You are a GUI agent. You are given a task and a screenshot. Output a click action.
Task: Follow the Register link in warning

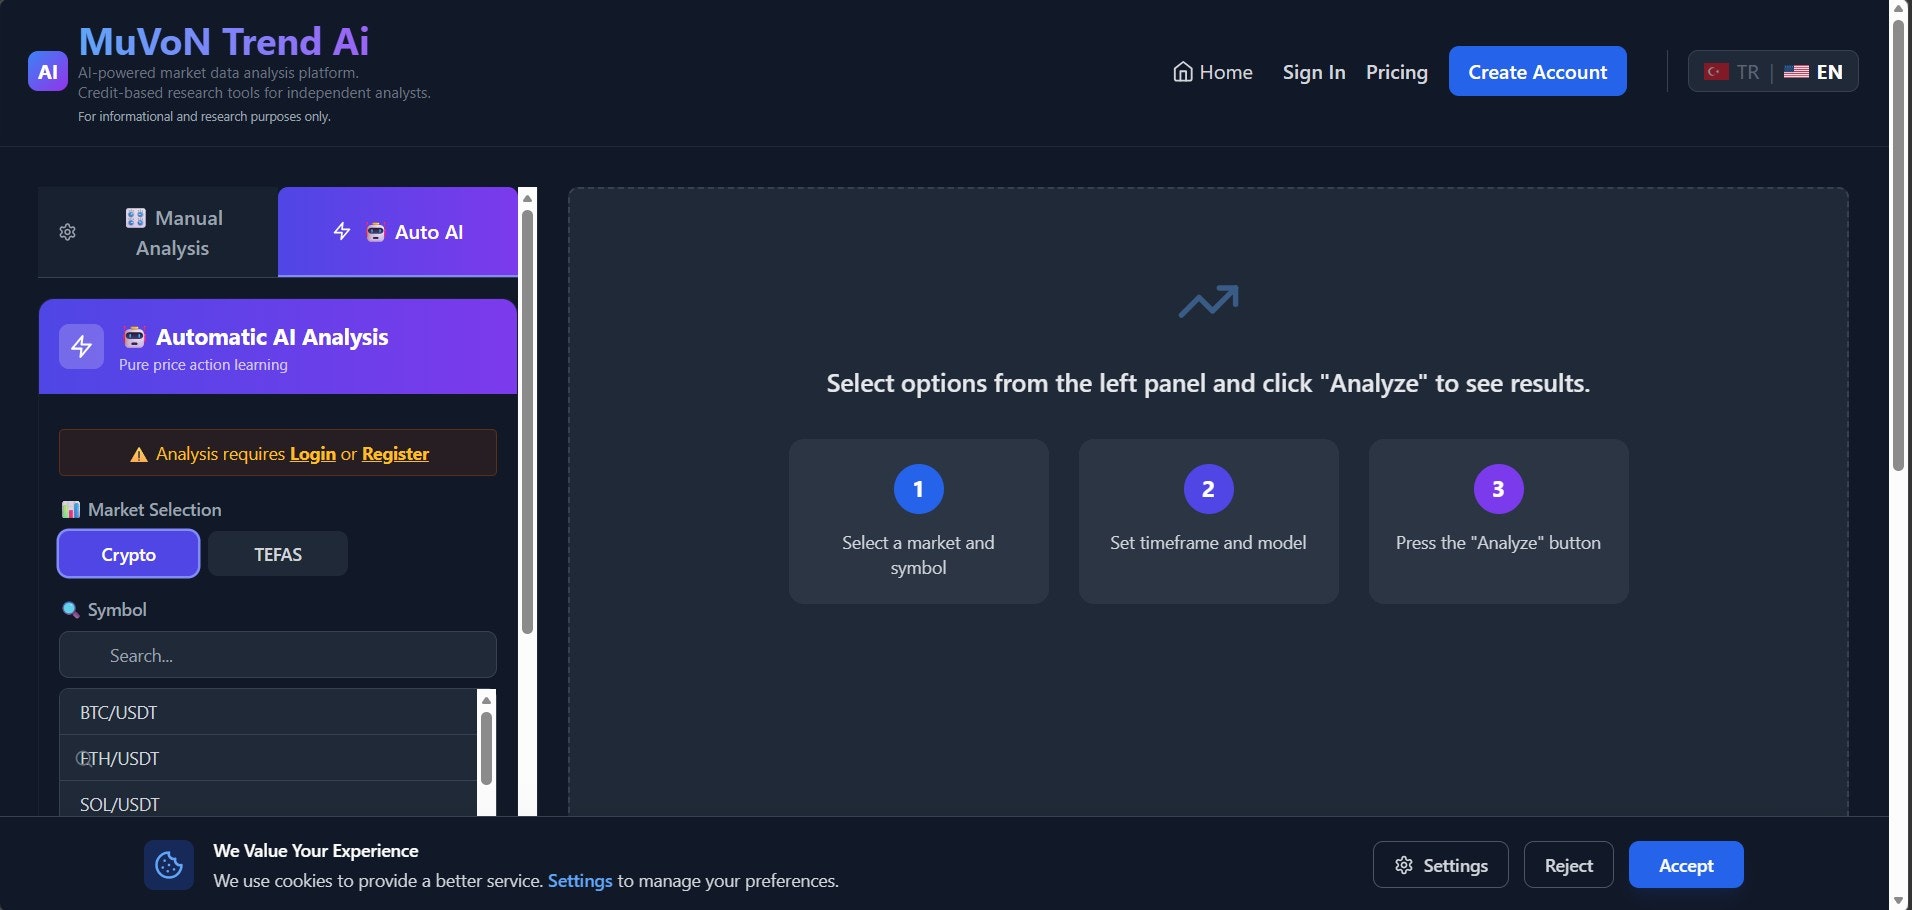[395, 454]
